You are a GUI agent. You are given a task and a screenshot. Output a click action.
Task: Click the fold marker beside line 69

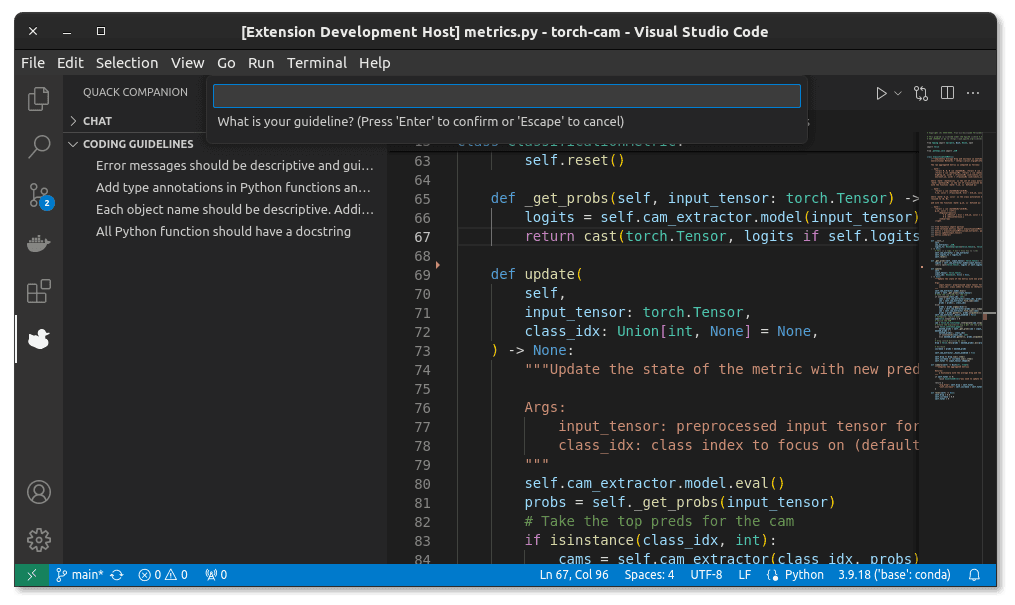pyautogui.click(x=438, y=265)
